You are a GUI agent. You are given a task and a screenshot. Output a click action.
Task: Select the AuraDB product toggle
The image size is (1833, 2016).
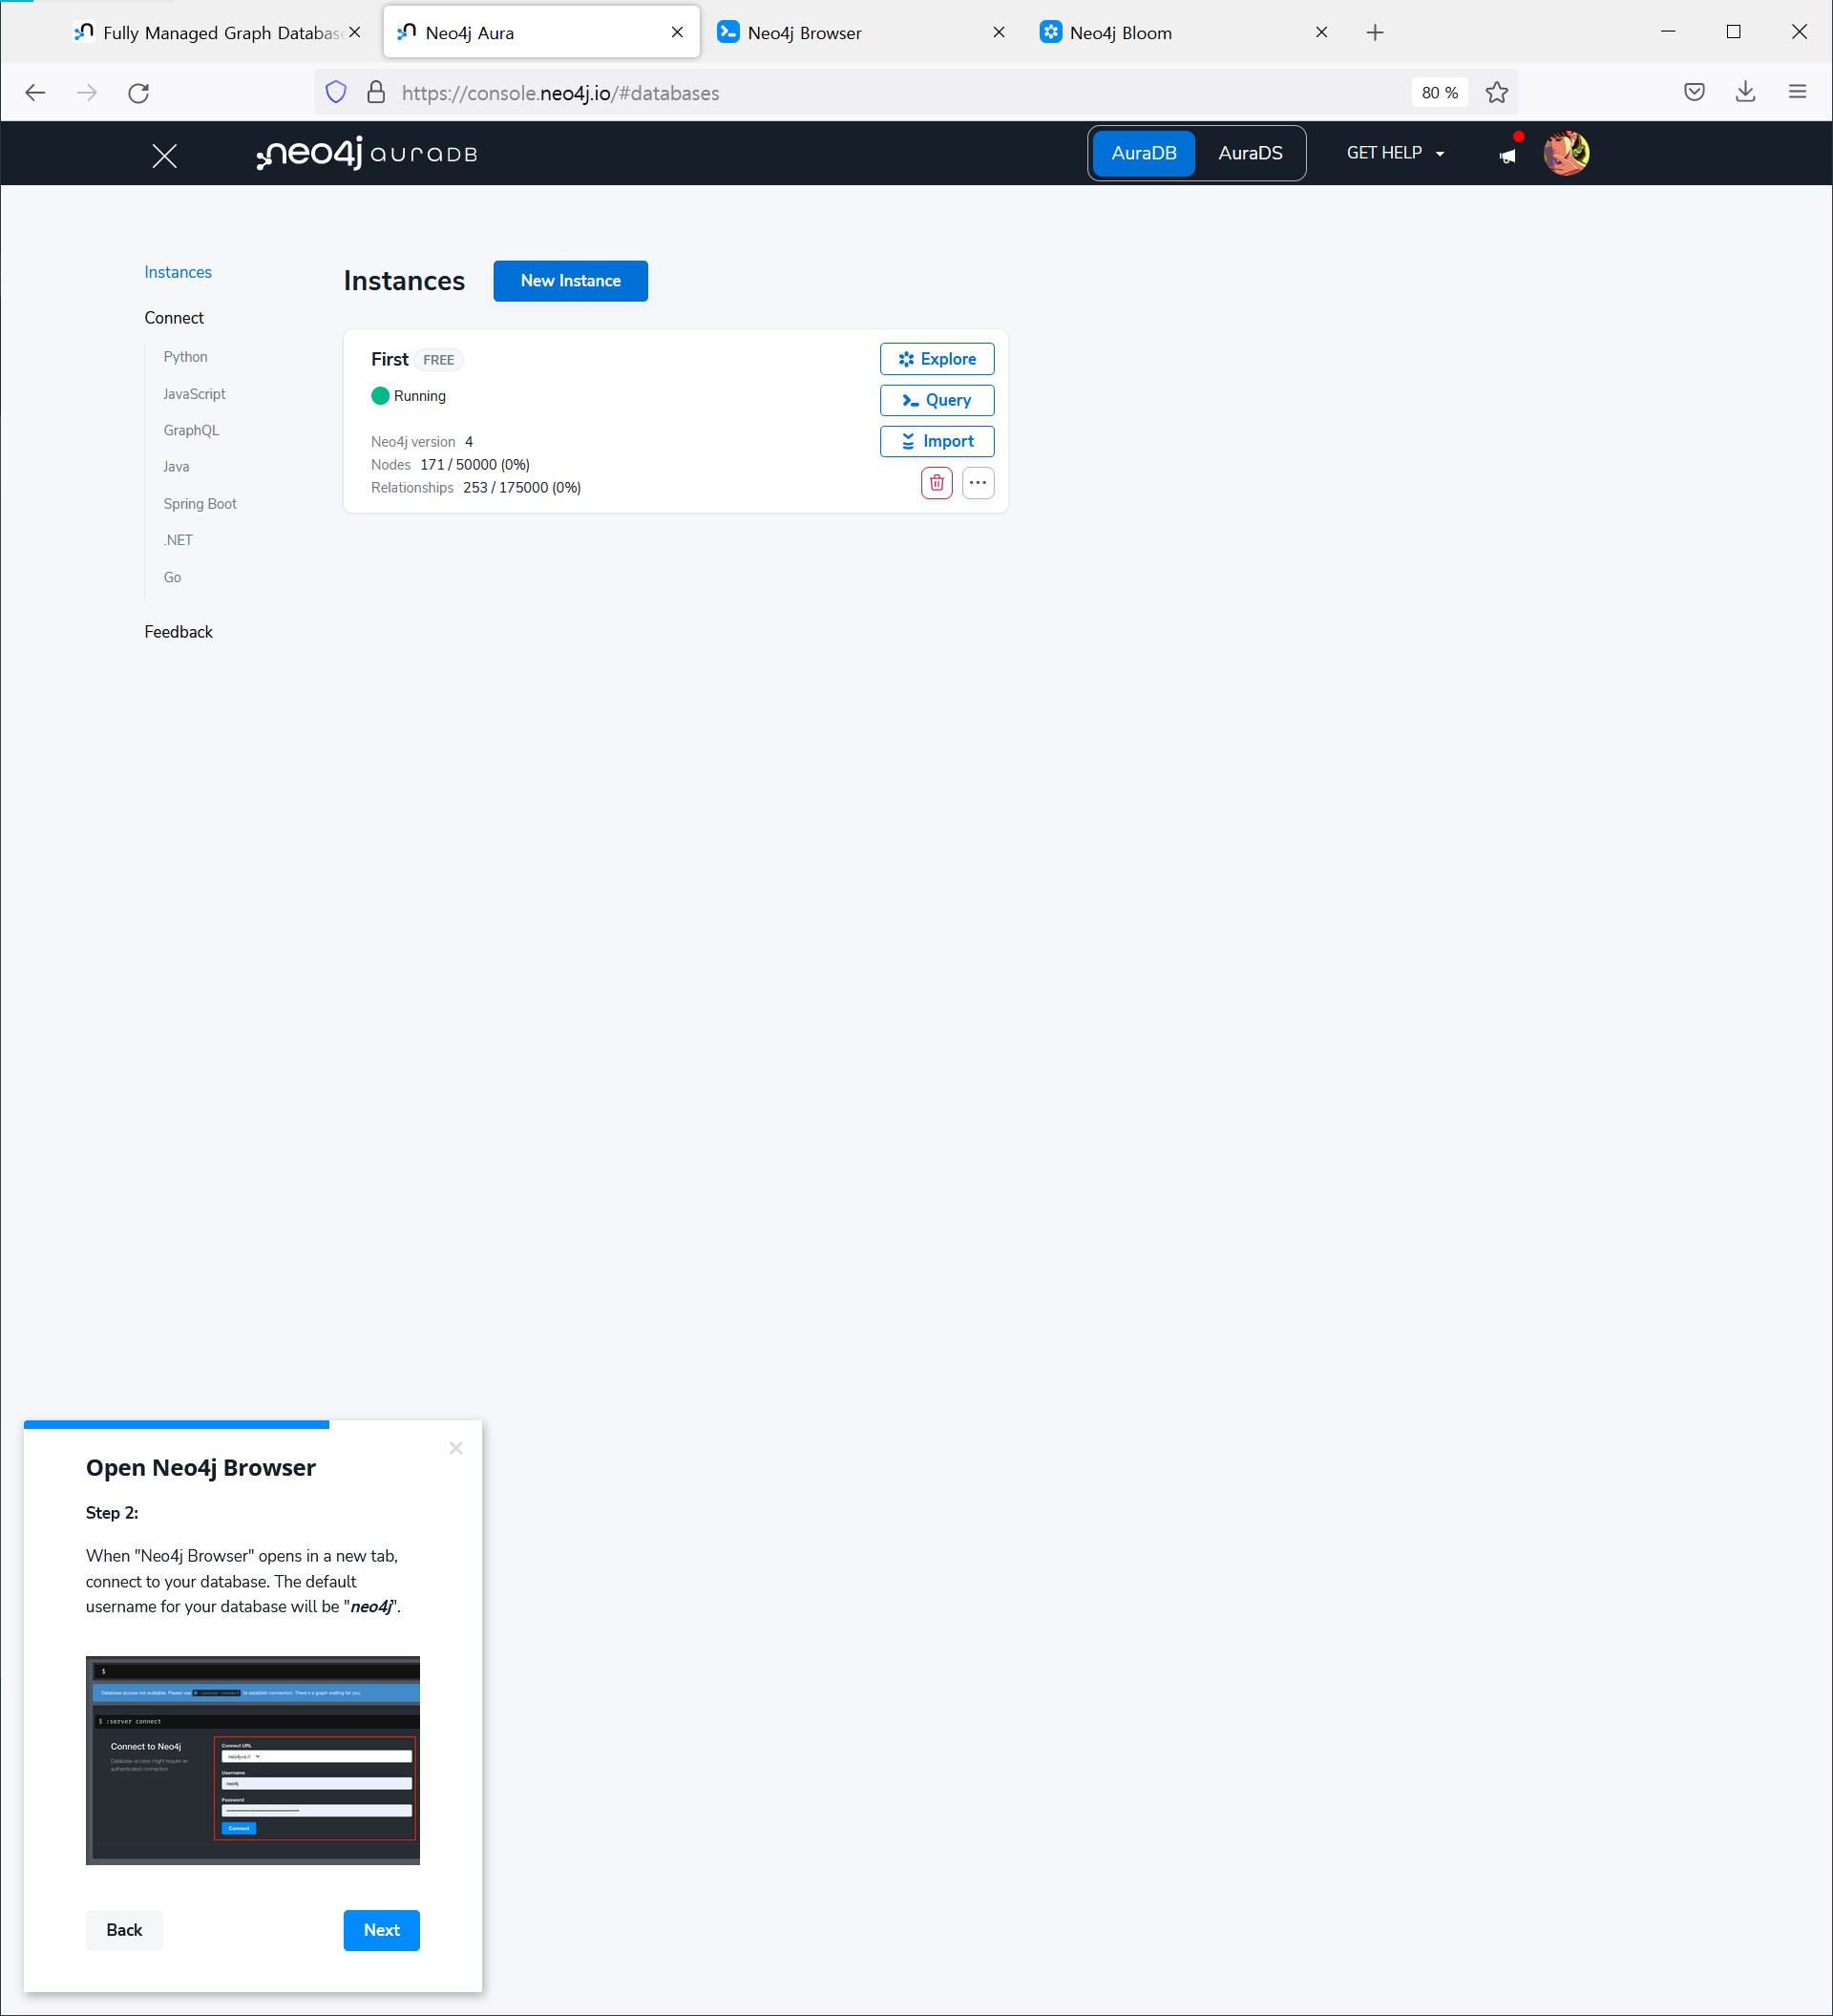click(1143, 153)
